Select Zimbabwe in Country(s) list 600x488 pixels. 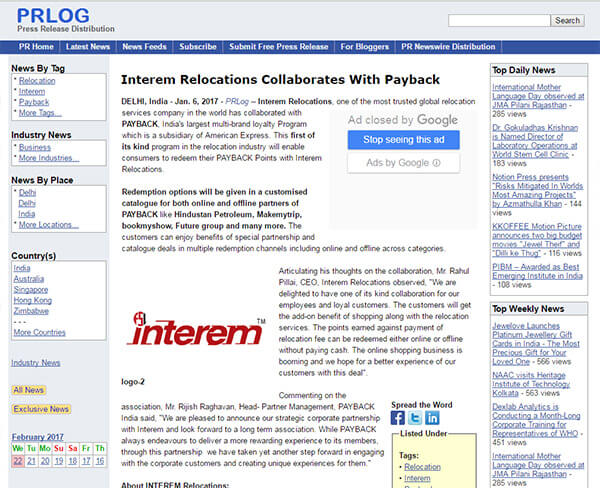point(31,311)
